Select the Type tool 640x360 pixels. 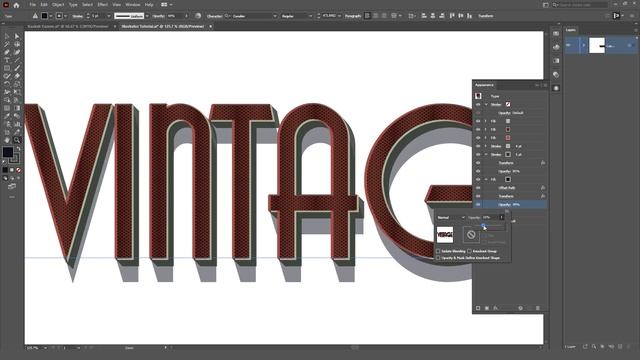coord(7,60)
